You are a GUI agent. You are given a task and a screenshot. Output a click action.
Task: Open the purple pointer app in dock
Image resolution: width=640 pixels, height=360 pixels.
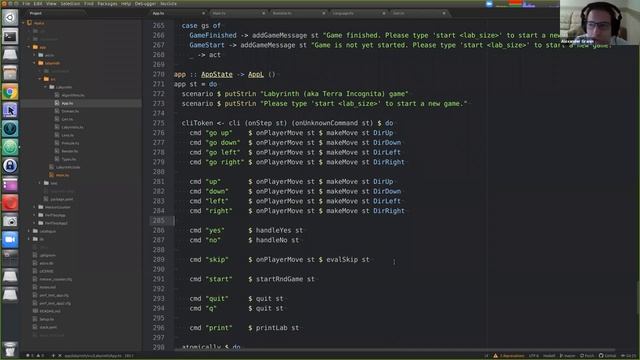pyautogui.click(x=10, y=110)
